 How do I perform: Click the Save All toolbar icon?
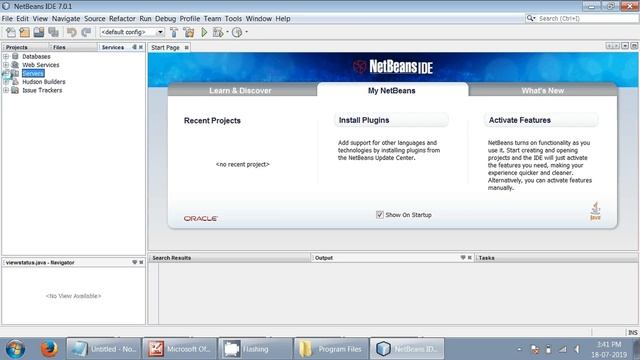(53, 32)
